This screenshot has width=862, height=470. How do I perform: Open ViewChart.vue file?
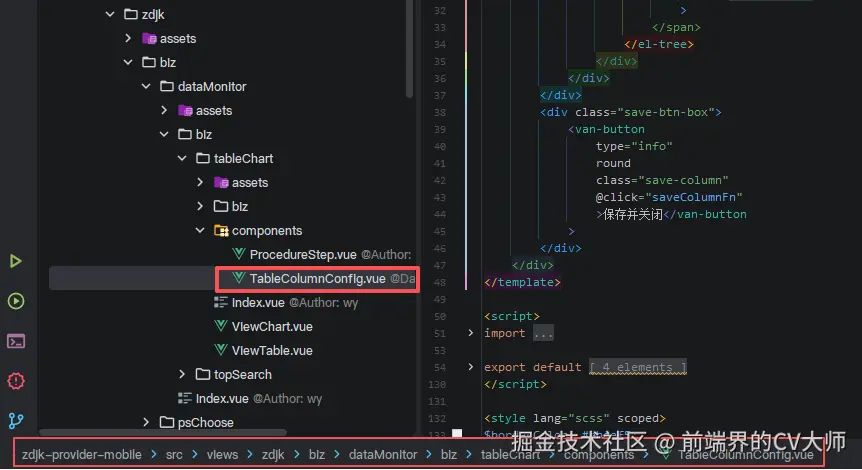pos(272,327)
